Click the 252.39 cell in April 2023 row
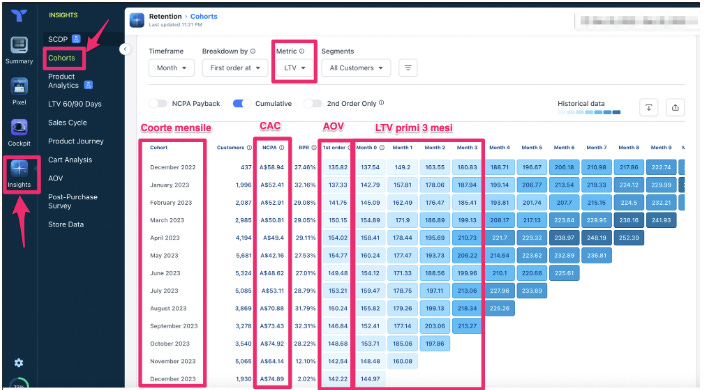The width and height of the screenshot is (704, 390). click(629, 237)
